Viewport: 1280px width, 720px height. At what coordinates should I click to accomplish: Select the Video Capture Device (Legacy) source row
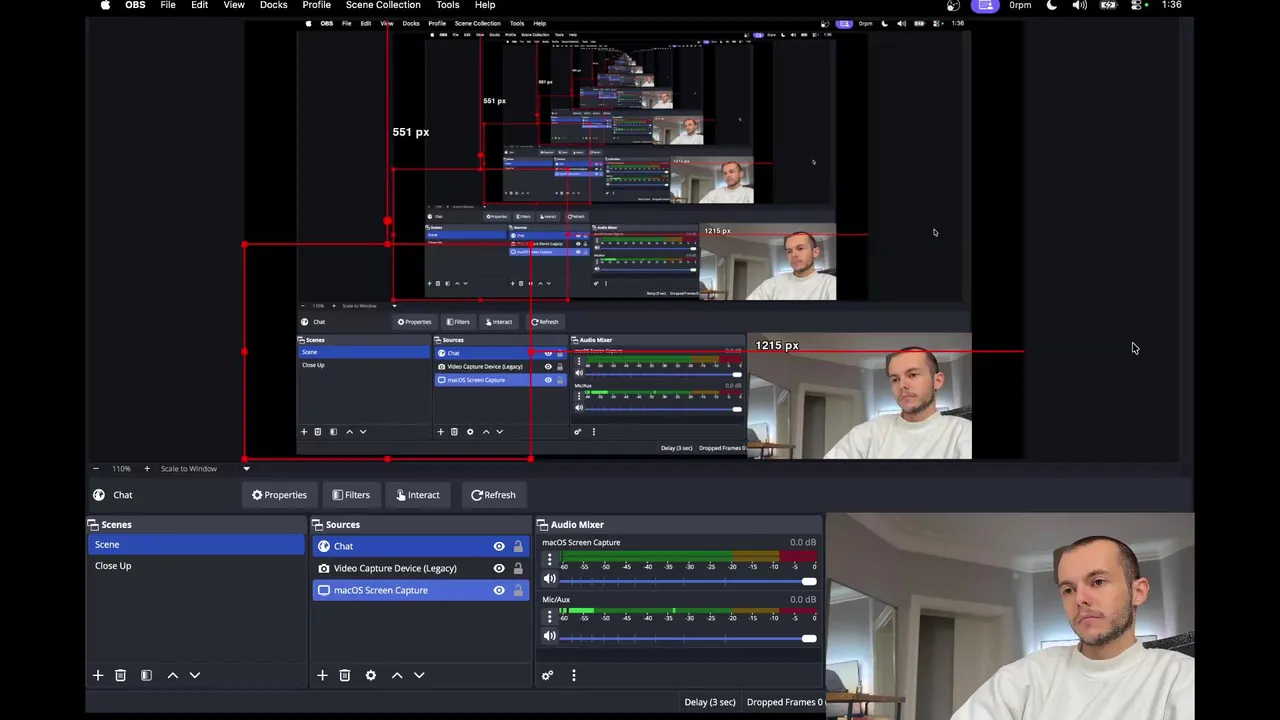[x=421, y=568]
